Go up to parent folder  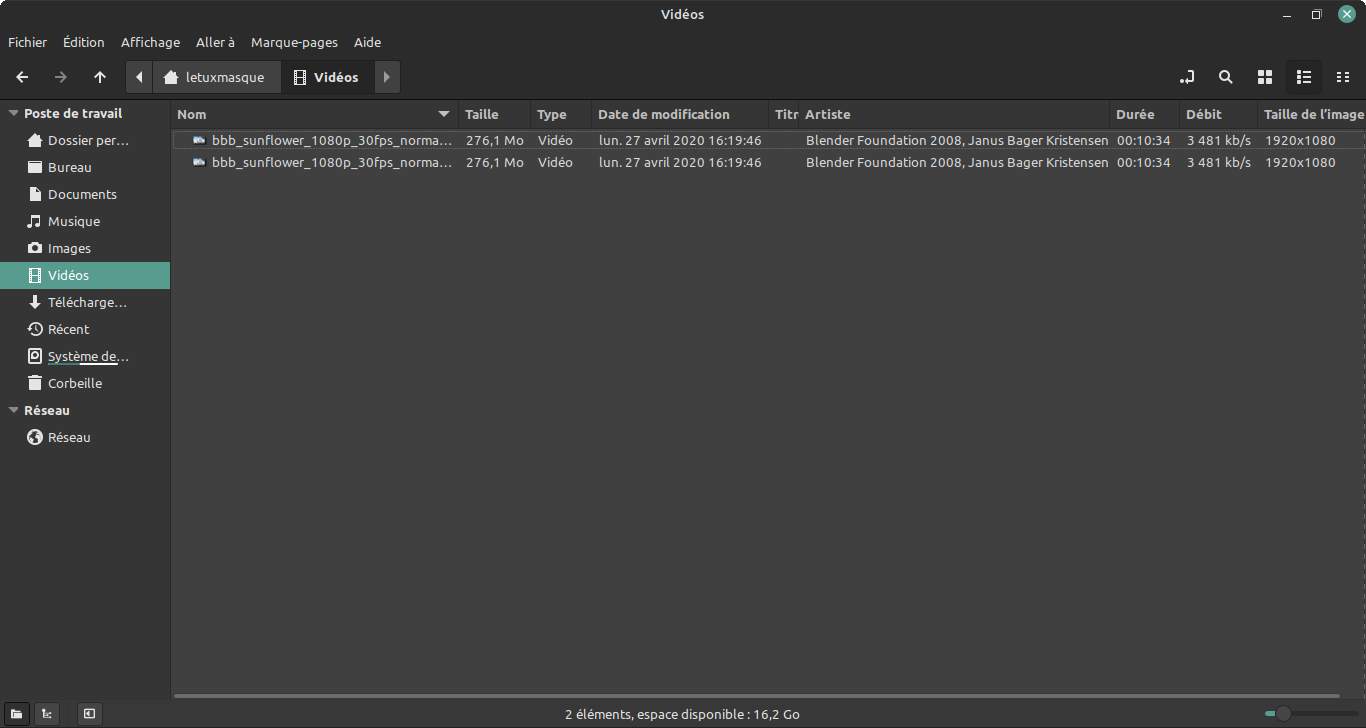coord(100,77)
